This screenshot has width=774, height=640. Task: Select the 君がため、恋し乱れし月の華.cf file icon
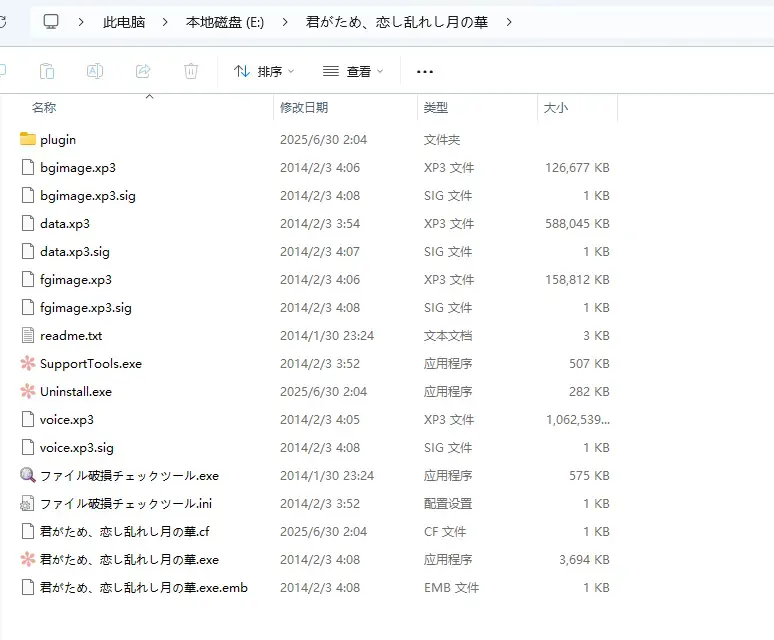28,531
